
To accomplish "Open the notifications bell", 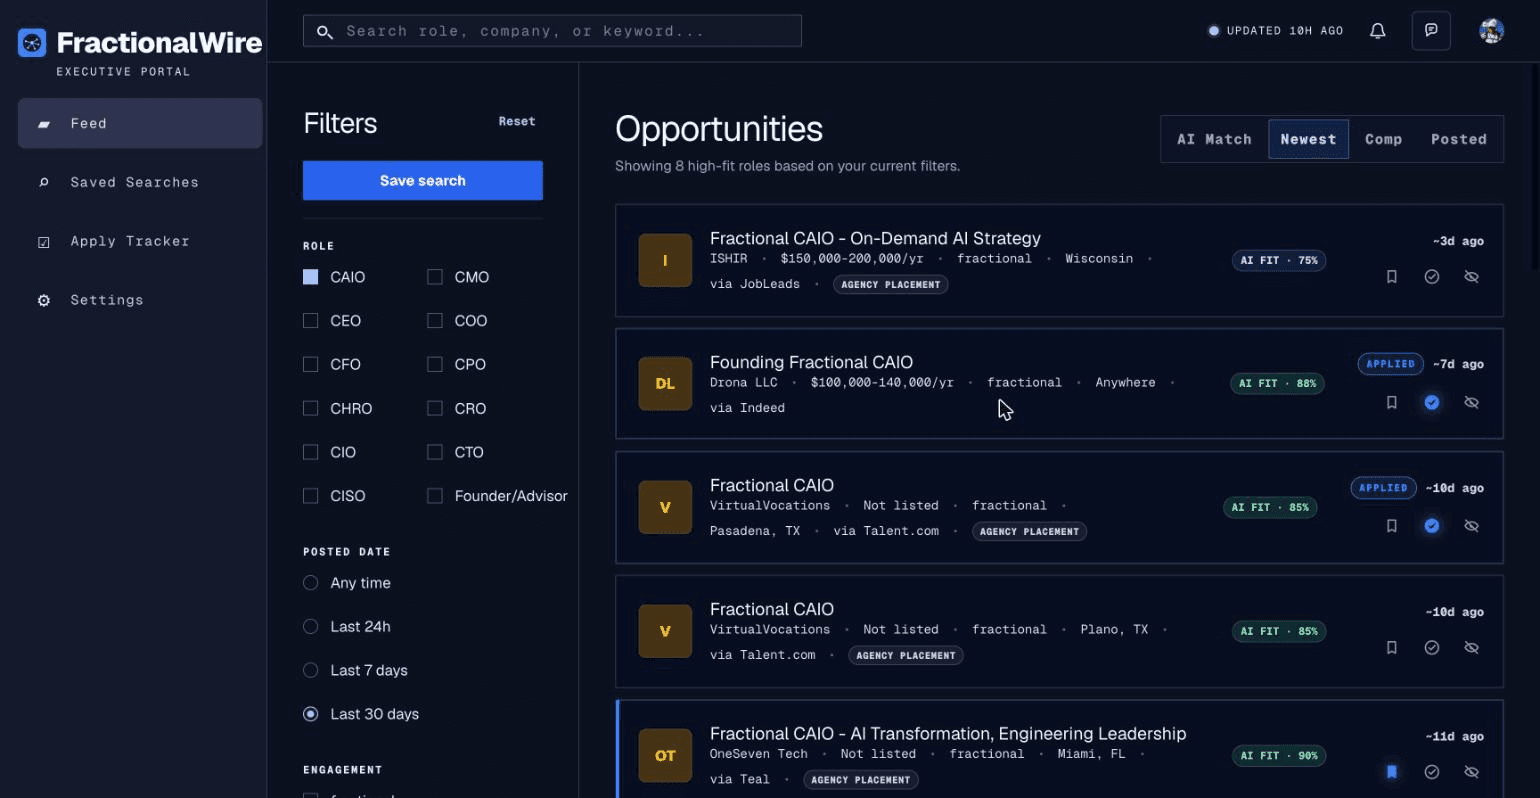I will click(1377, 31).
